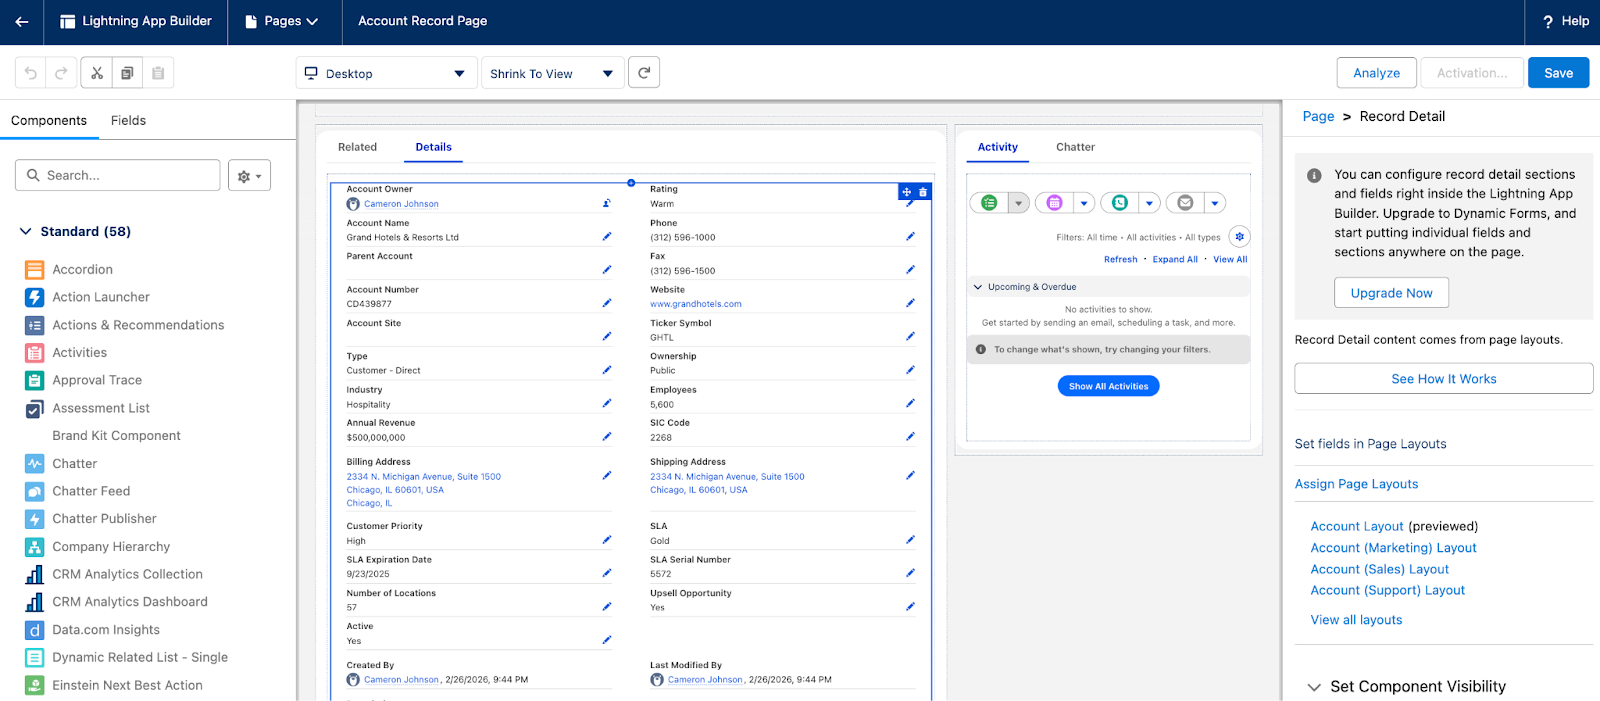Collapse the Standard components section
This screenshot has width=1600, height=701.
click(26, 231)
